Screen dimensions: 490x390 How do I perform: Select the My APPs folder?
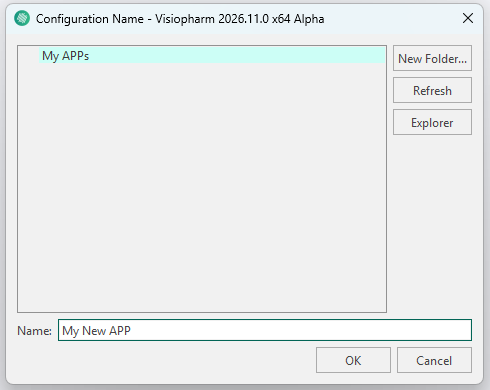[212, 55]
